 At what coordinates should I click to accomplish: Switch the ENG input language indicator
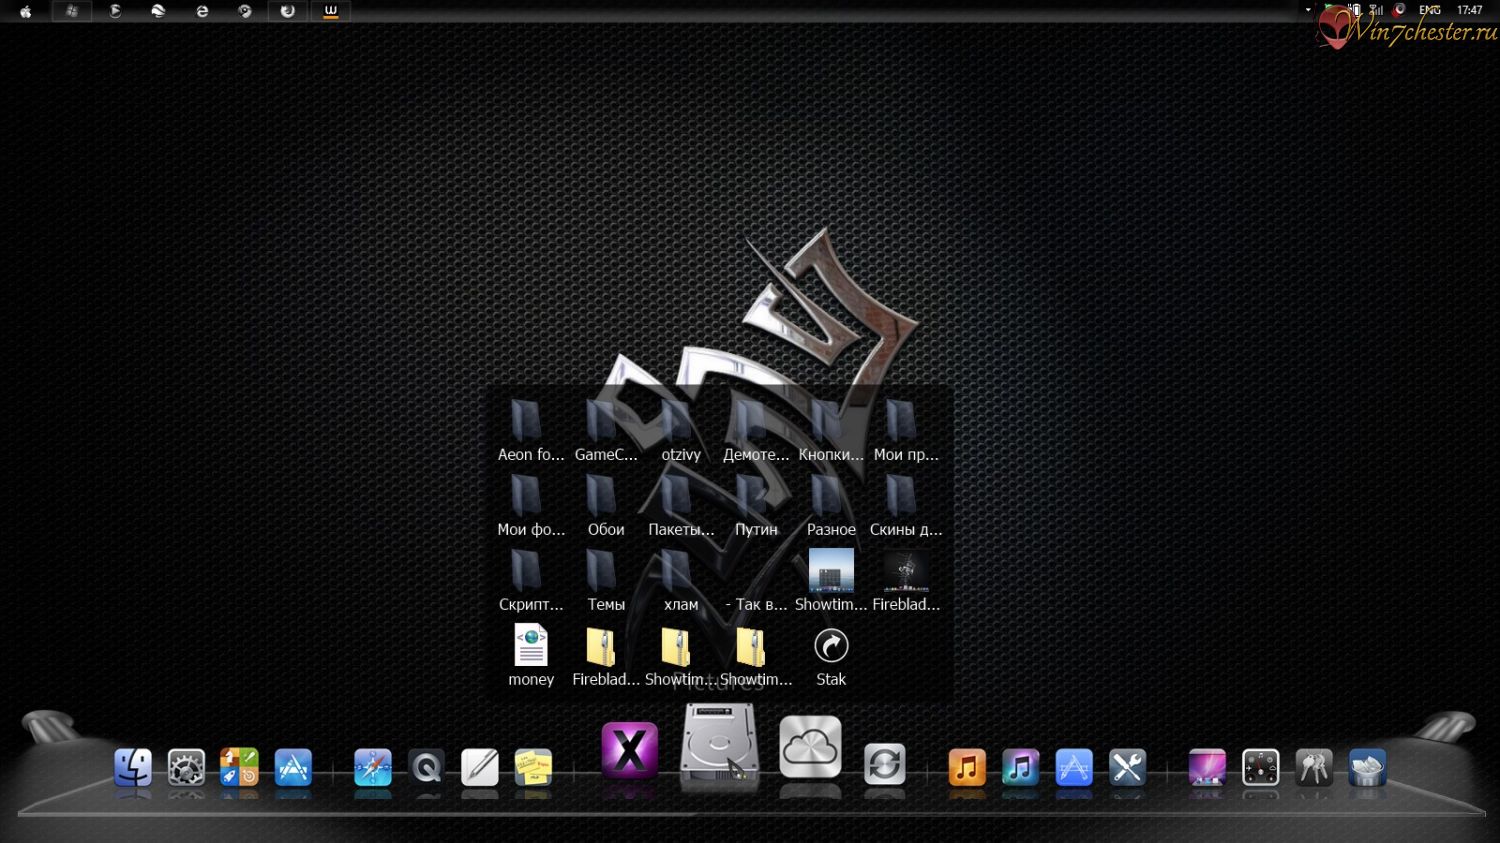pyautogui.click(x=1430, y=10)
